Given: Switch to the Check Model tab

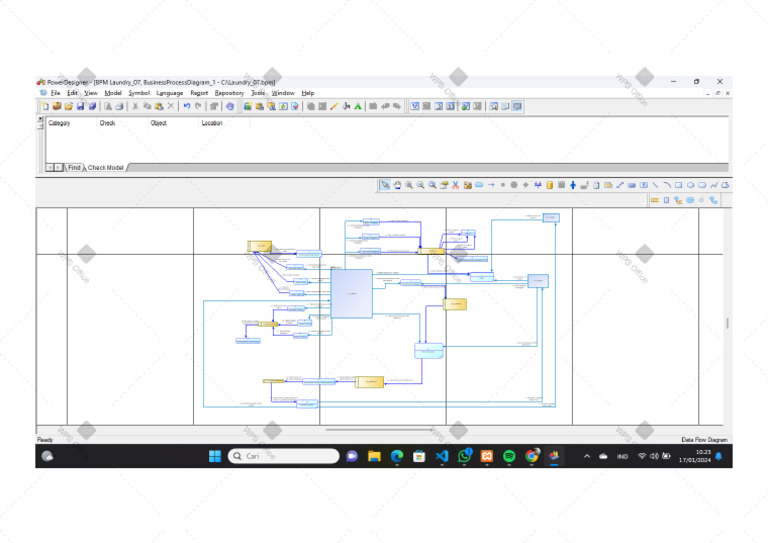Looking at the screenshot, I should [x=106, y=168].
